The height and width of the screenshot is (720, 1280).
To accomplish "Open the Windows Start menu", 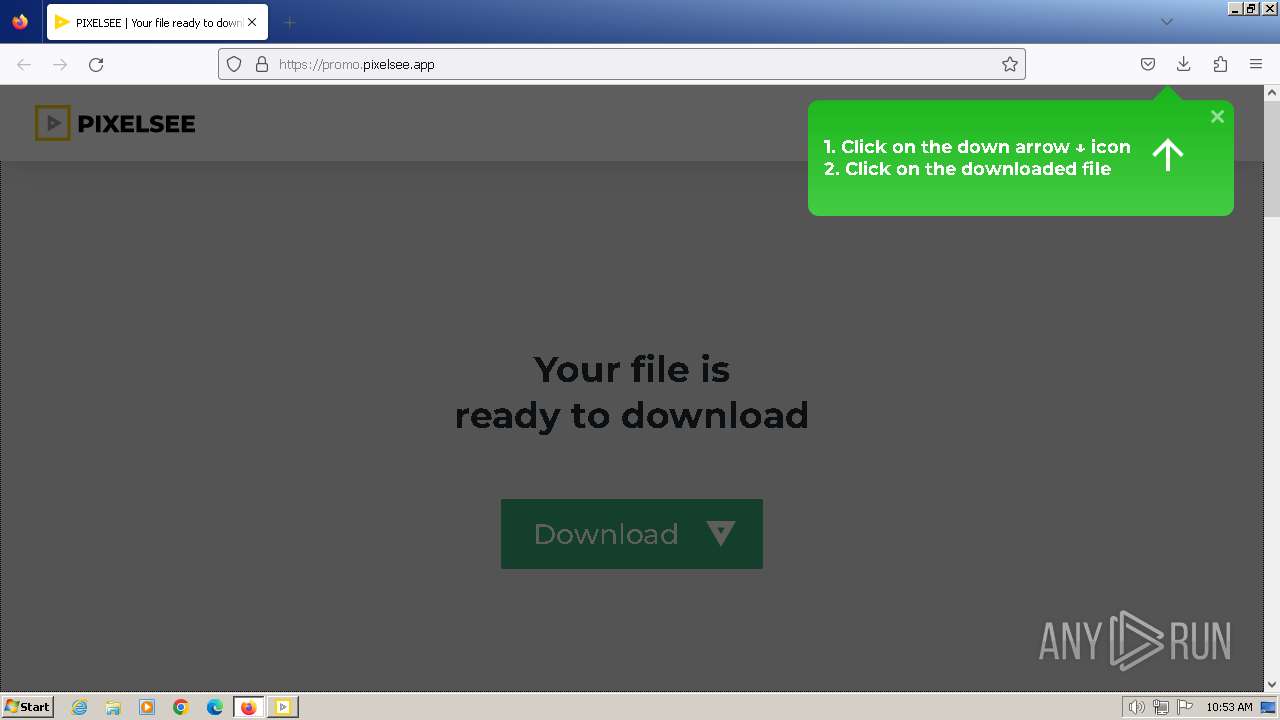I will coord(27,707).
